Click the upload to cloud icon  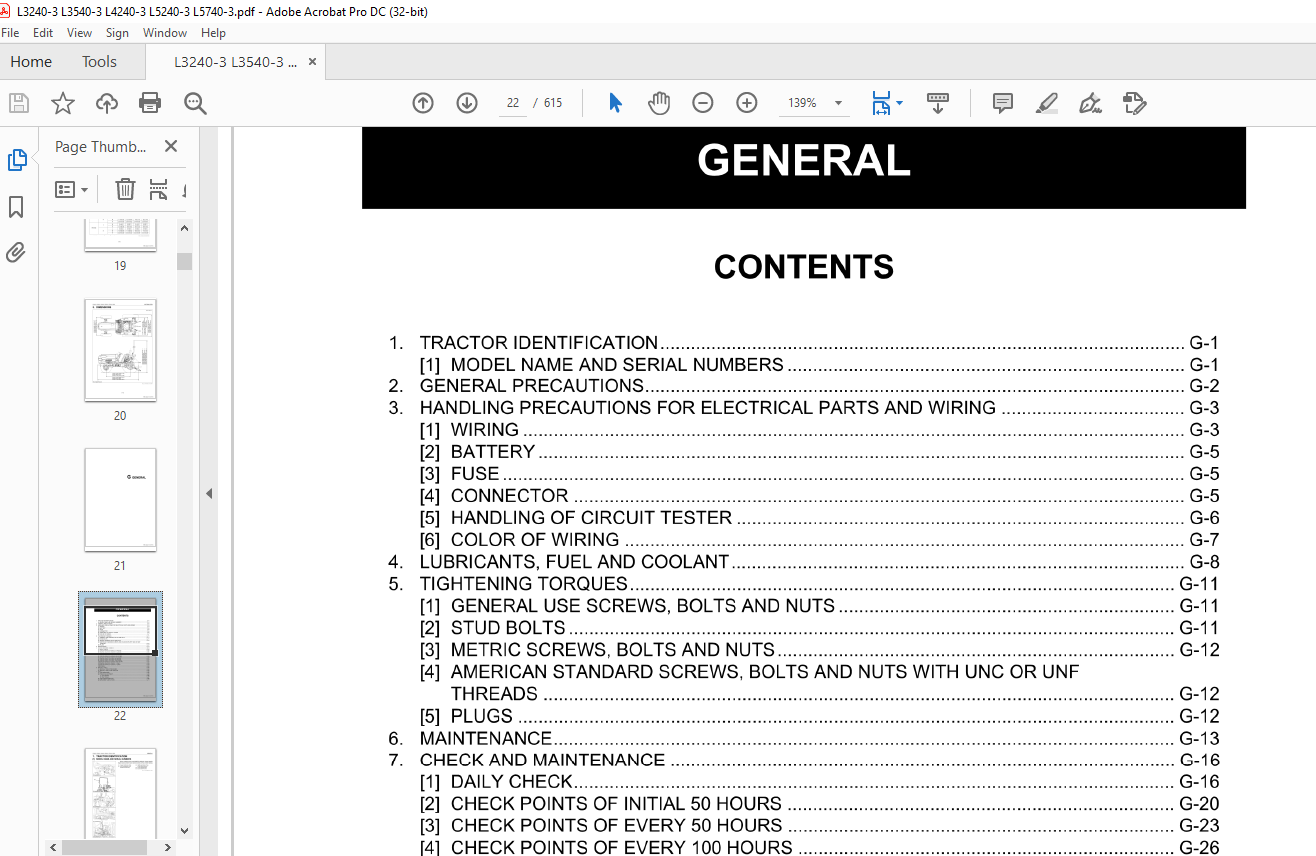coord(106,103)
